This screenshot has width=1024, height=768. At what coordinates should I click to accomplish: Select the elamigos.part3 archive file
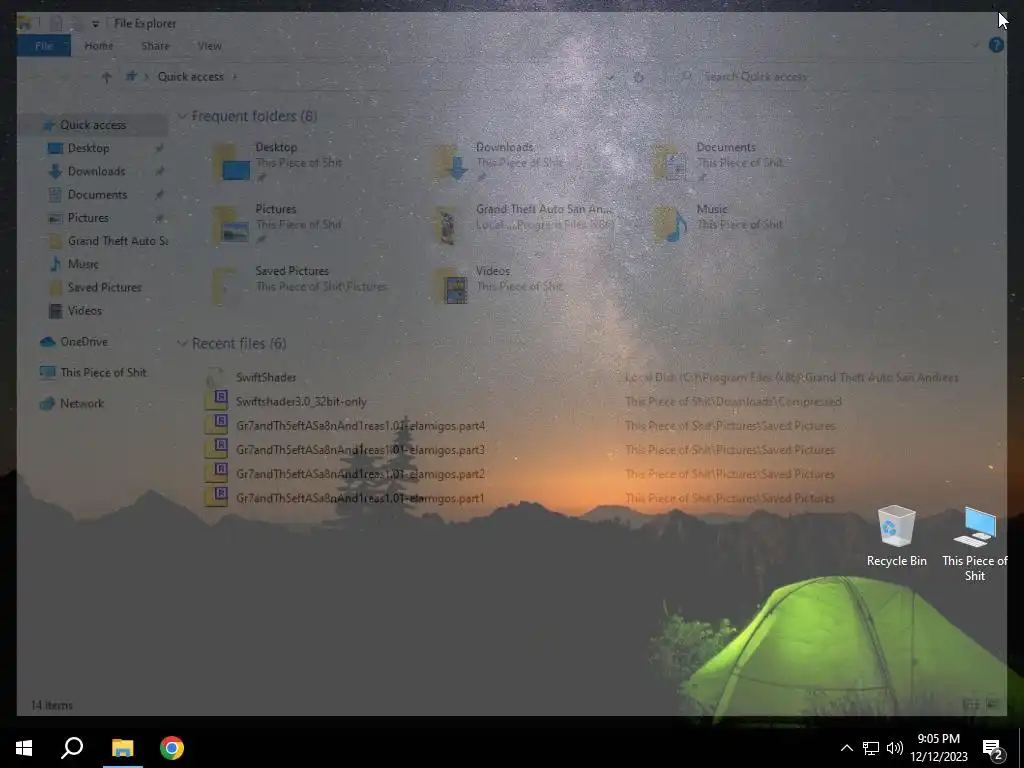point(360,450)
